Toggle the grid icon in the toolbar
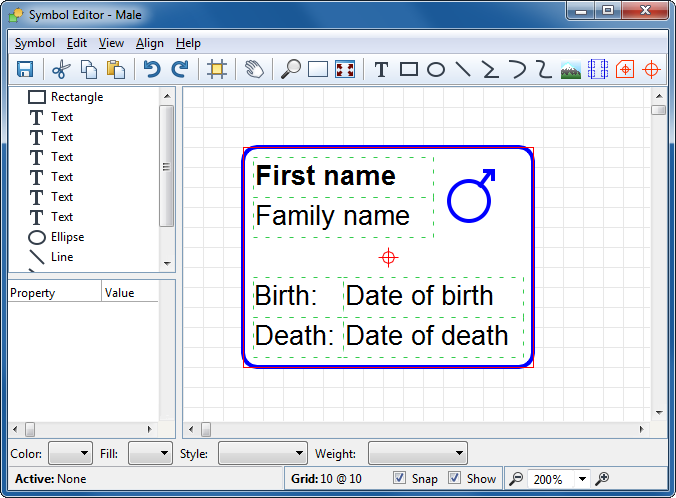The image size is (676, 498). pos(216,69)
